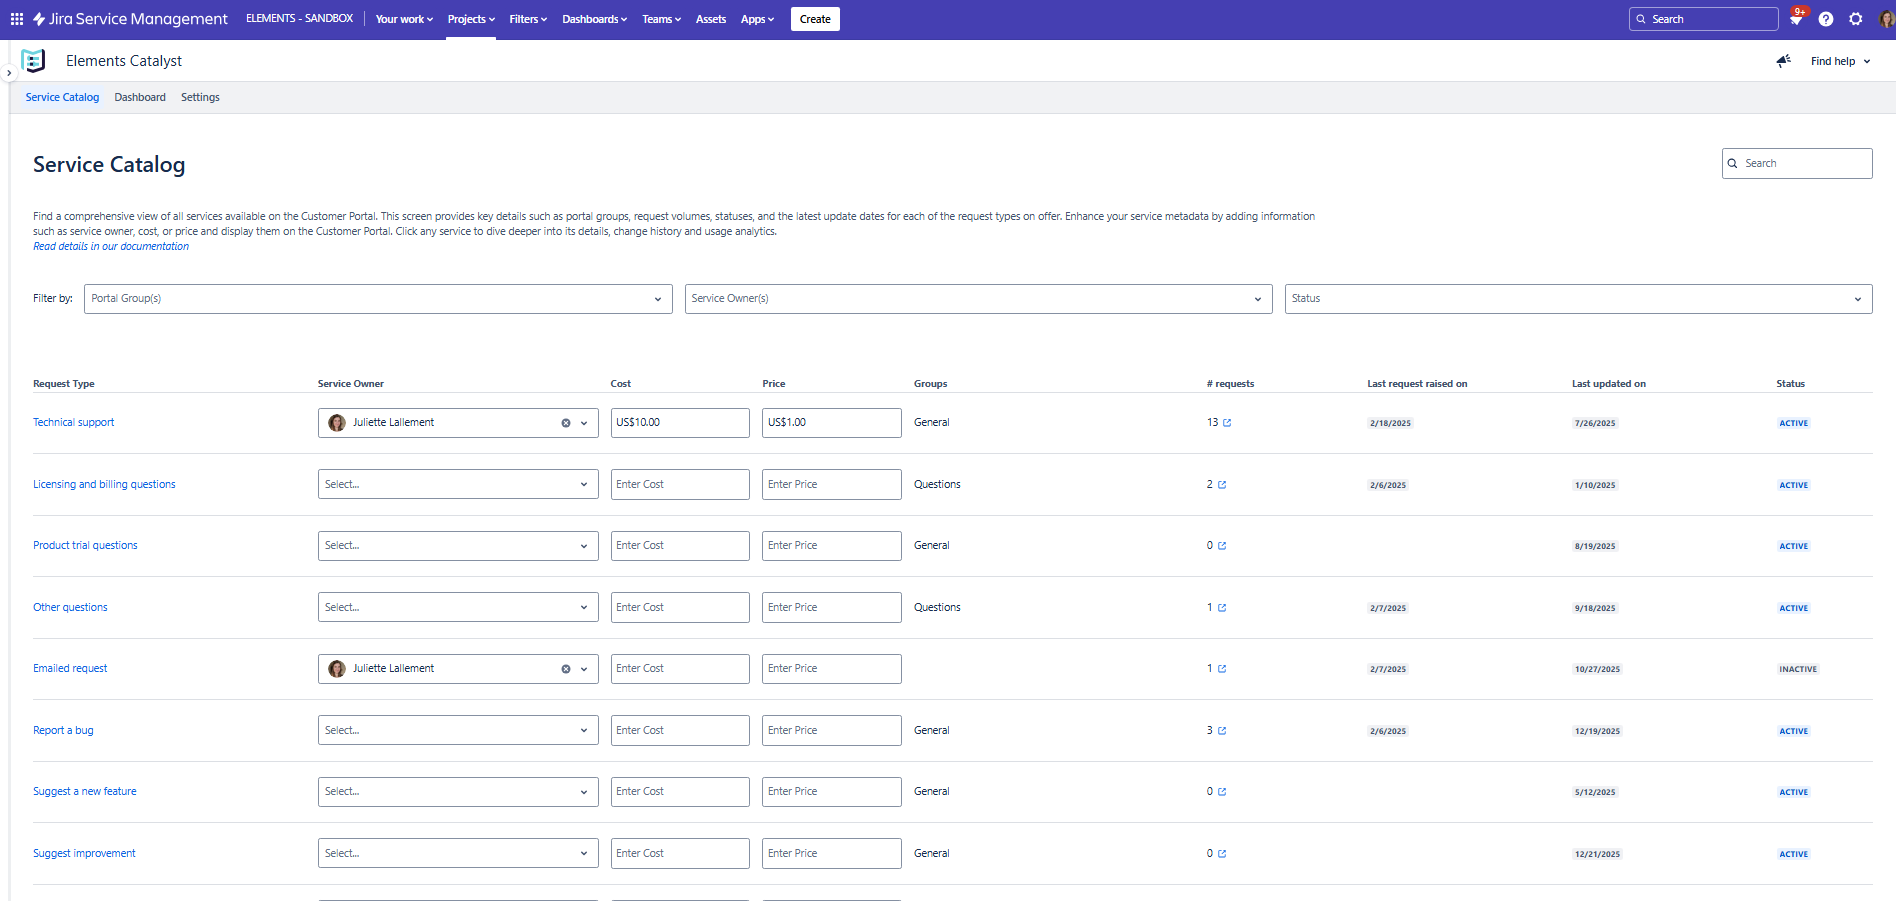
Task: Switch to the Dashboard tab
Action: click(x=140, y=97)
